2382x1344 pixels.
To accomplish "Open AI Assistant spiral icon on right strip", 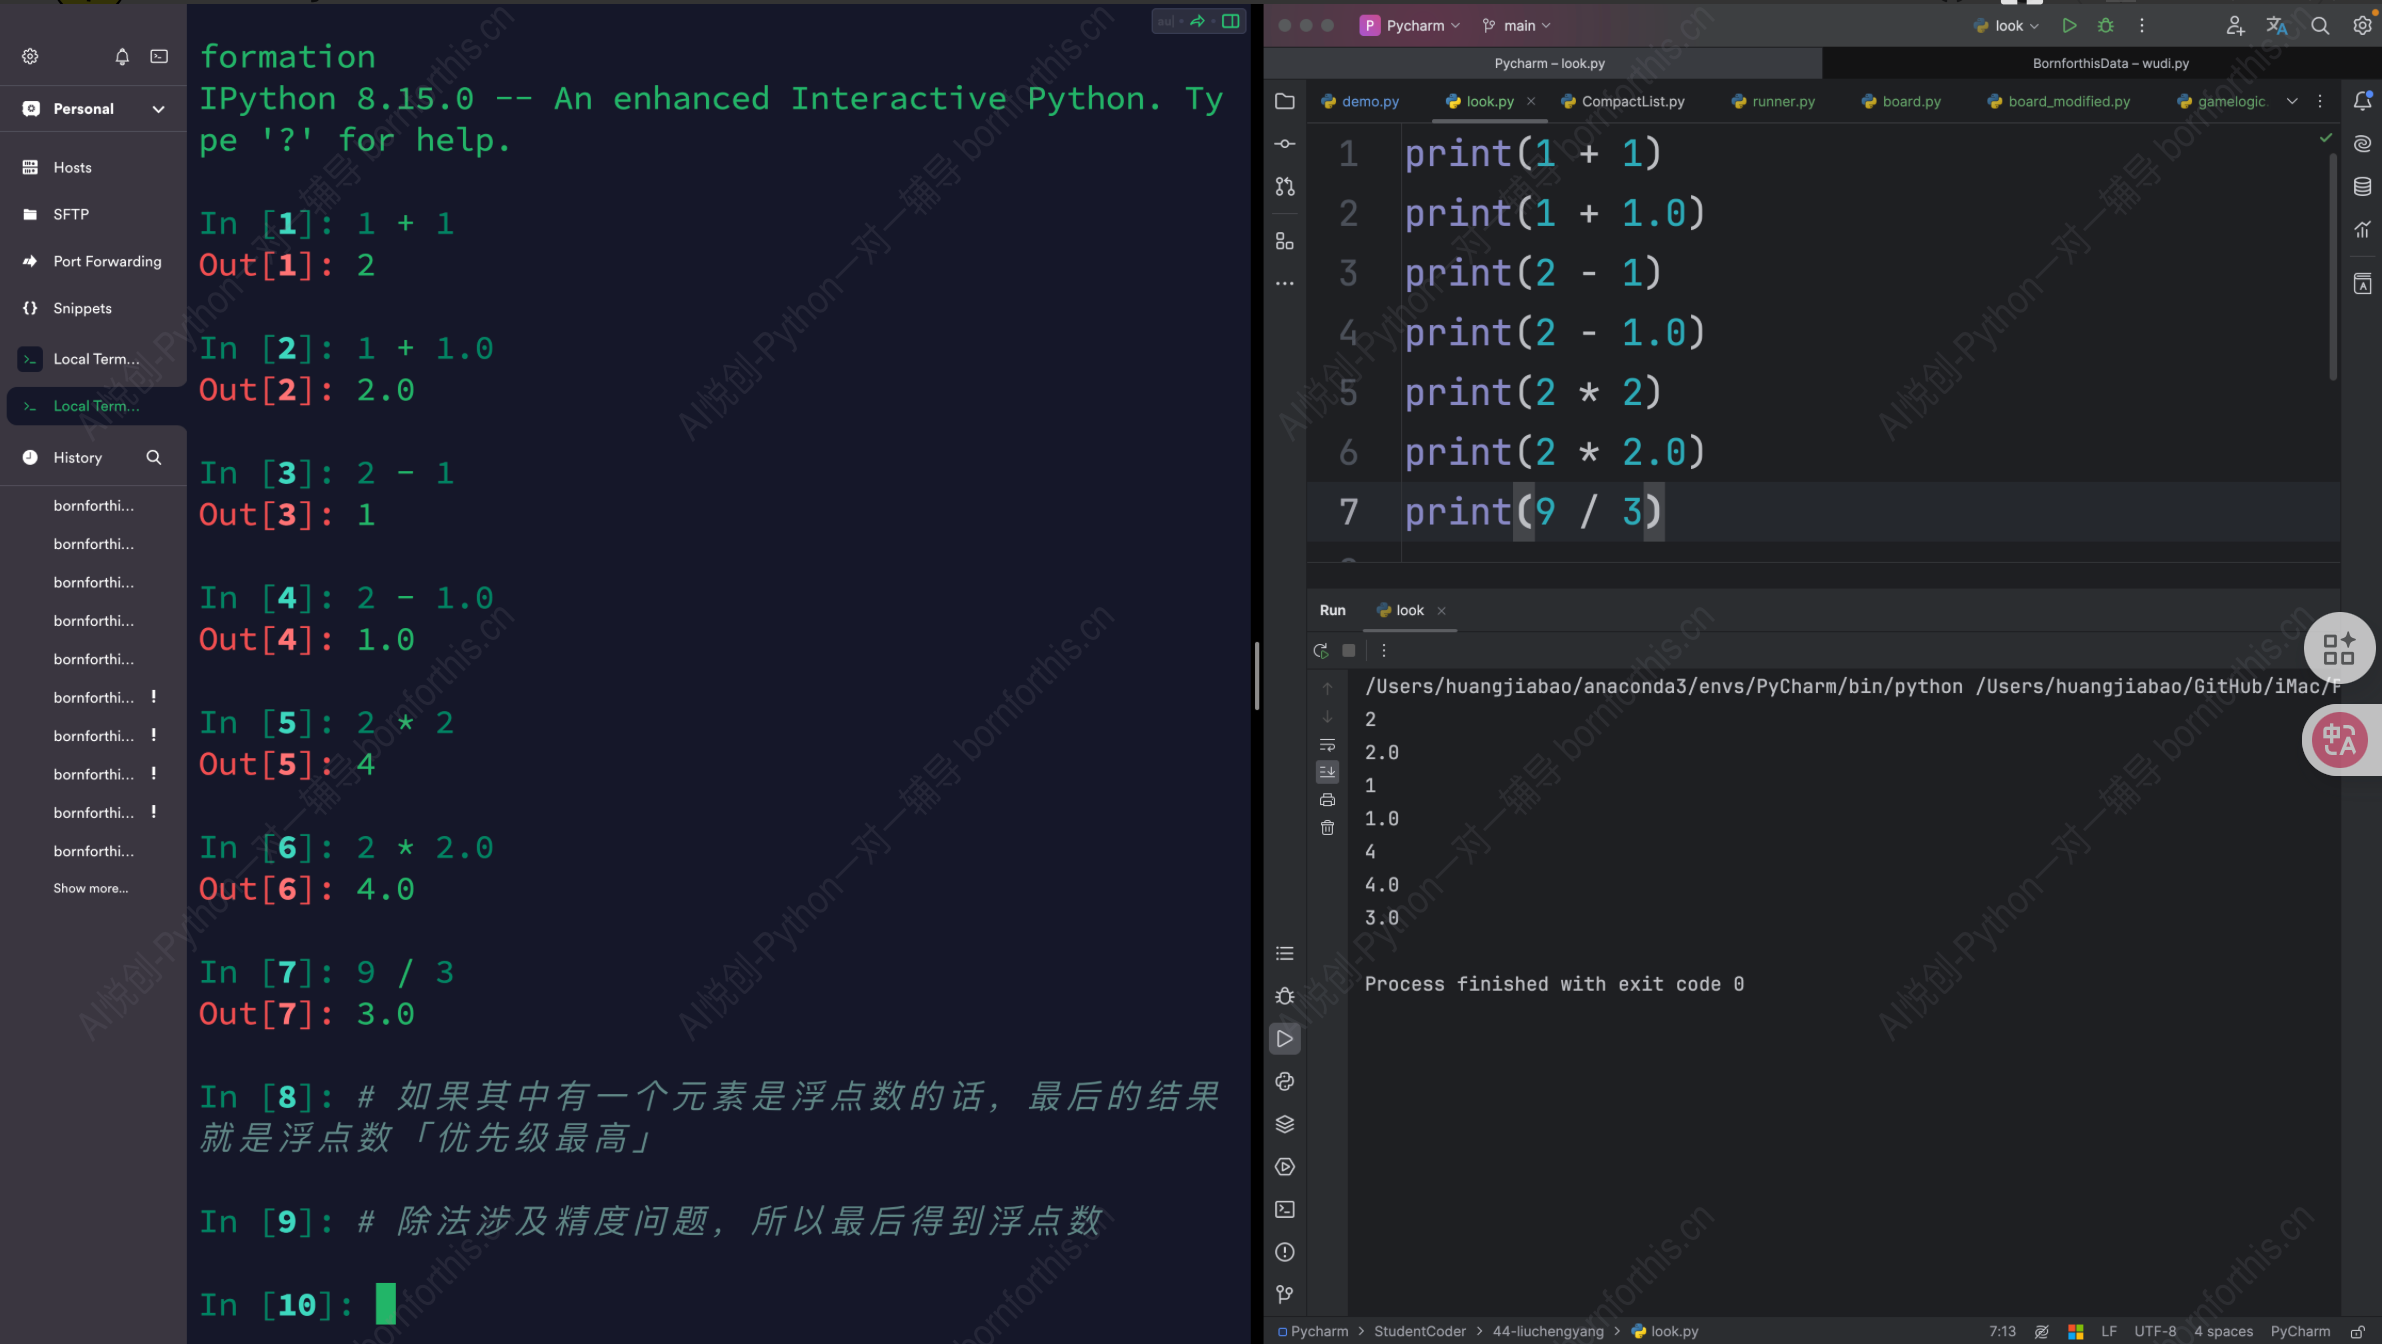I will (x=2362, y=144).
